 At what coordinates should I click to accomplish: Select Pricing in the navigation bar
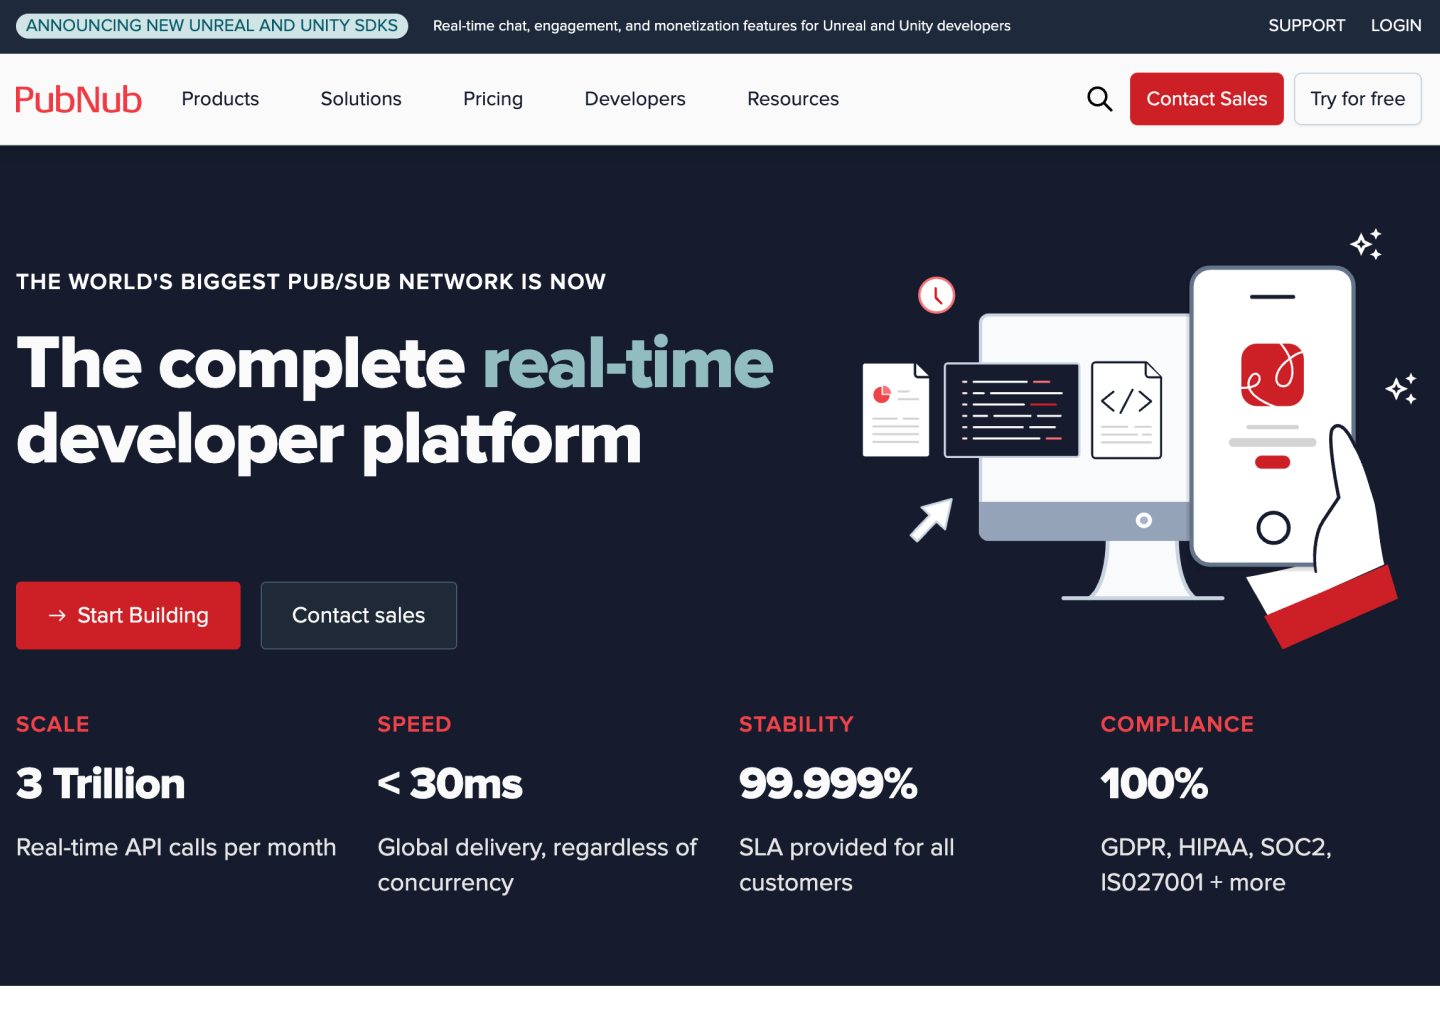tap(493, 98)
